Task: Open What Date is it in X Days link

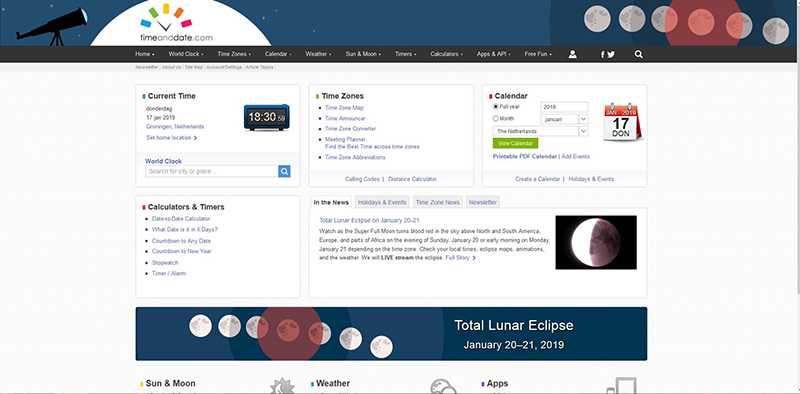Action: point(185,230)
